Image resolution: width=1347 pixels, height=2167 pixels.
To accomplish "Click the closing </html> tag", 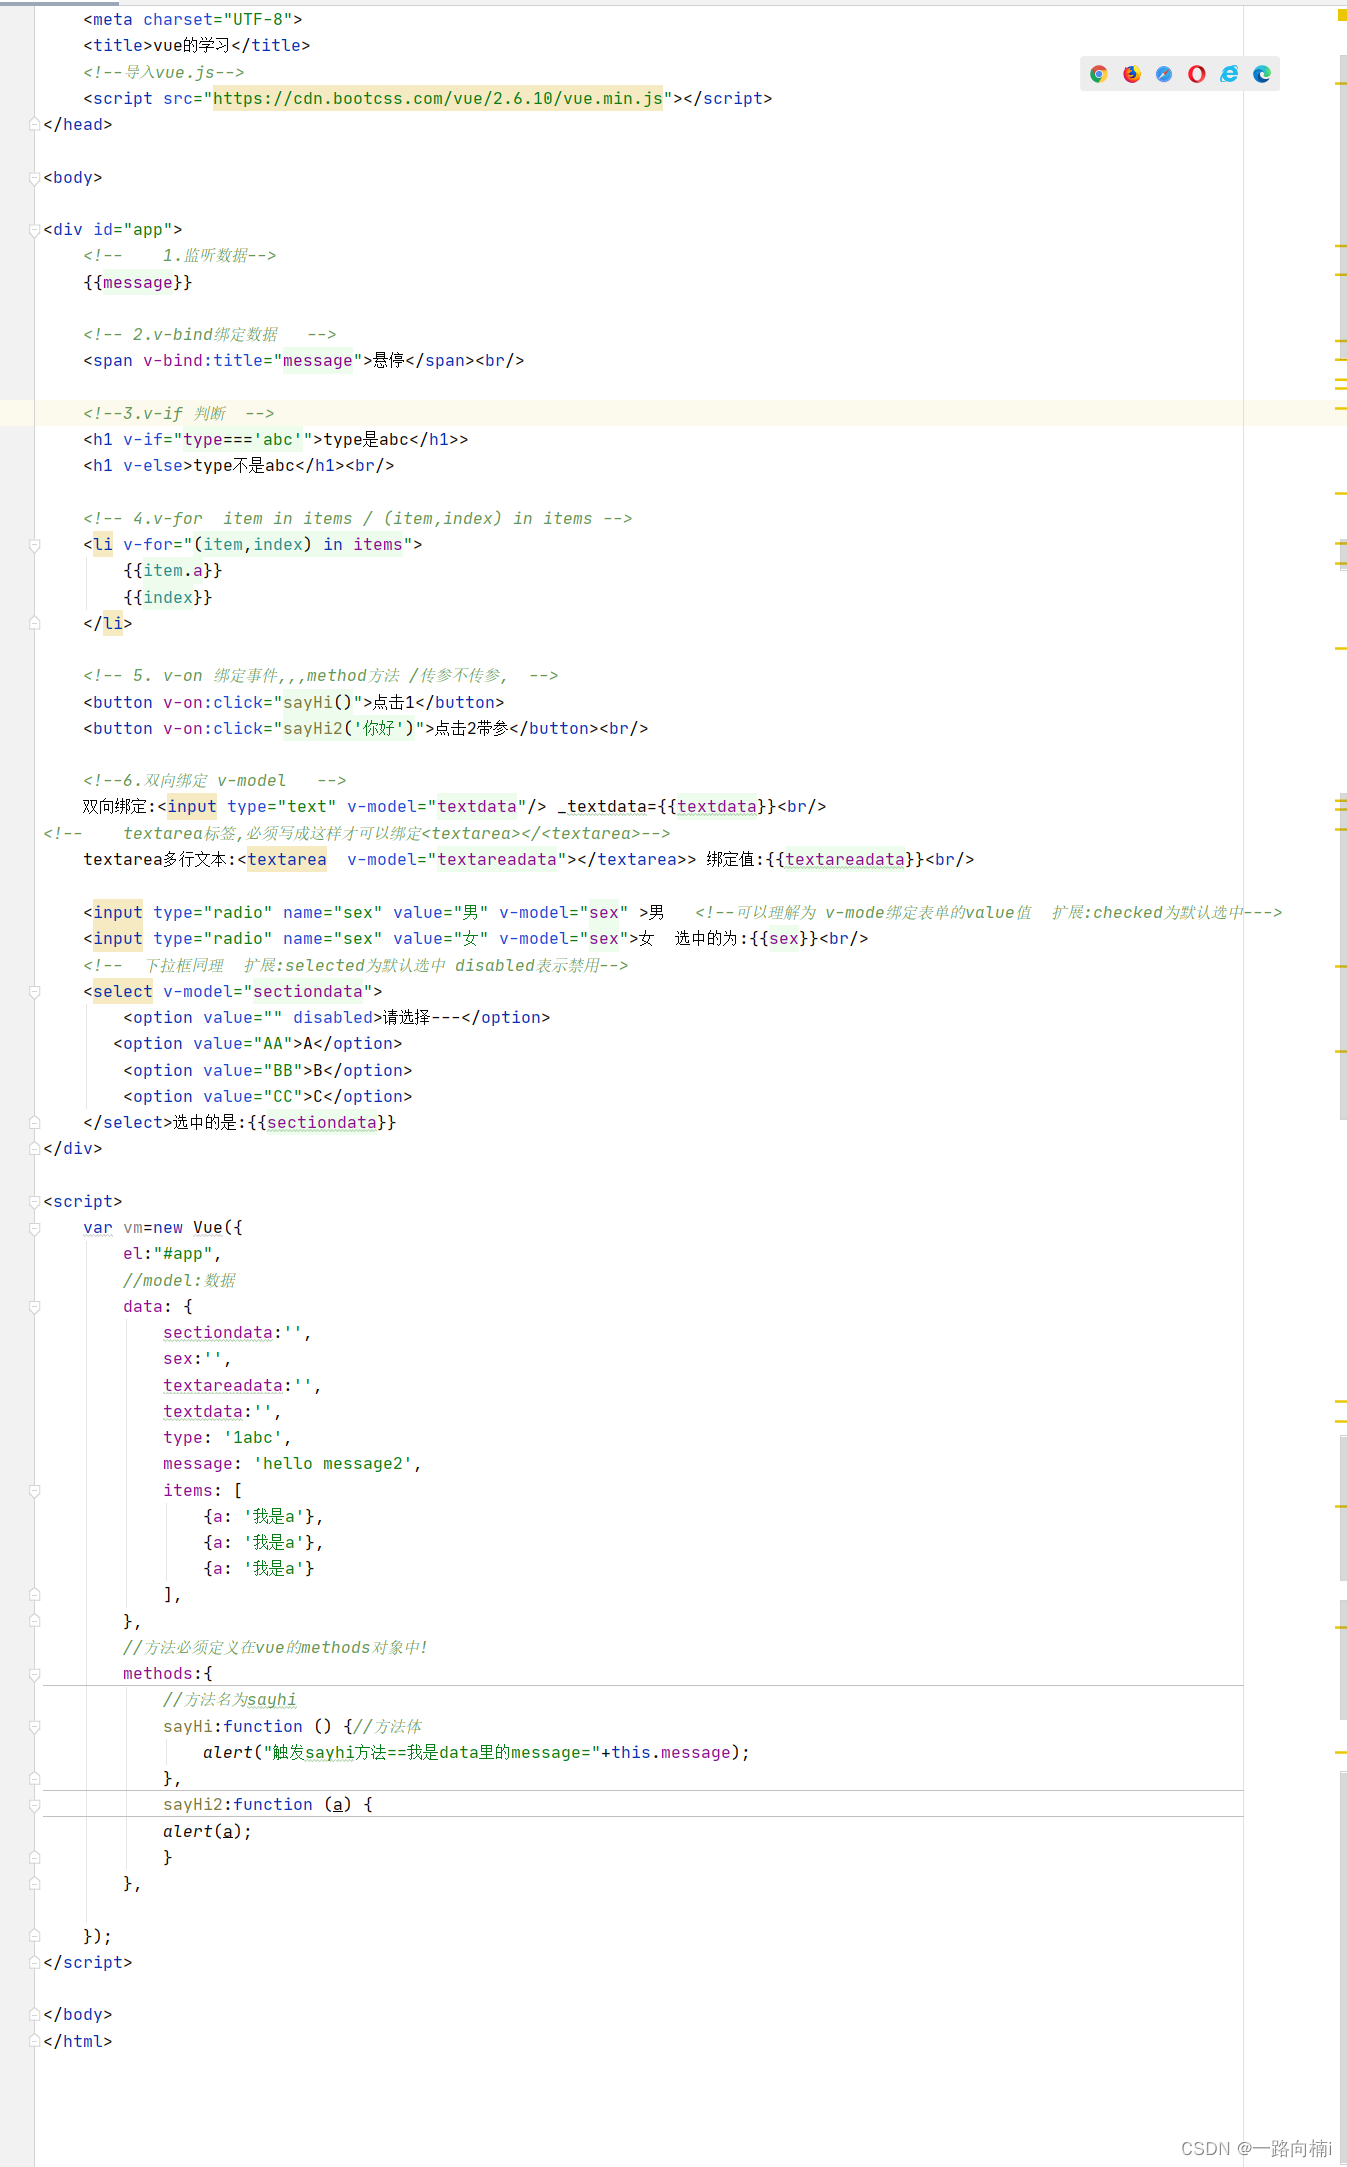I will tap(78, 2041).
